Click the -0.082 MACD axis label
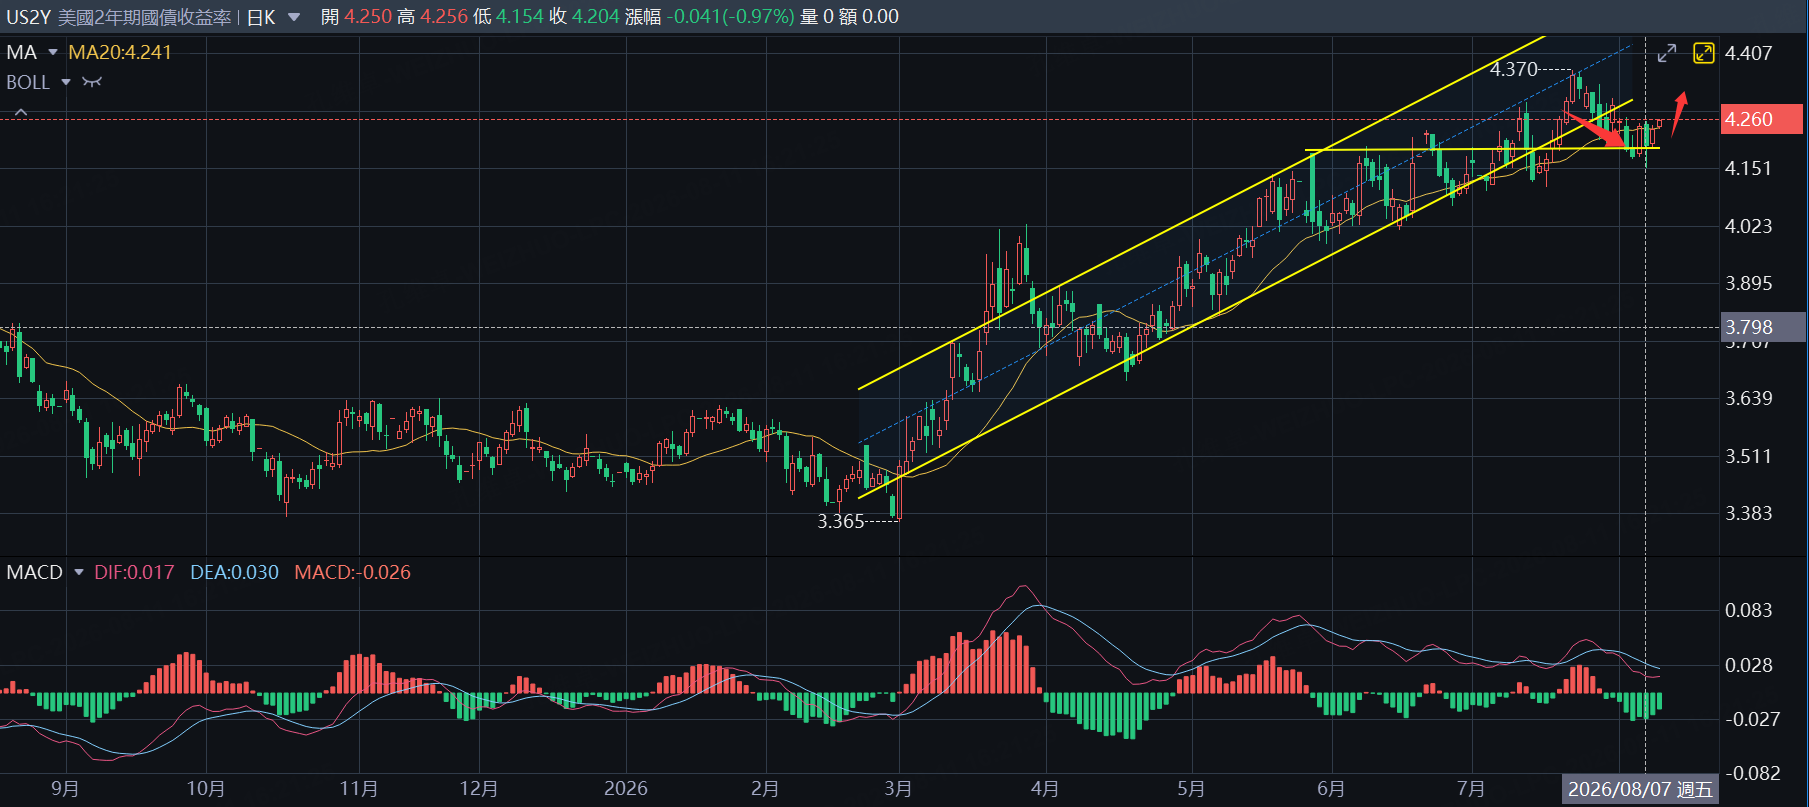This screenshot has height=807, width=1809. pyautogui.click(x=1752, y=773)
